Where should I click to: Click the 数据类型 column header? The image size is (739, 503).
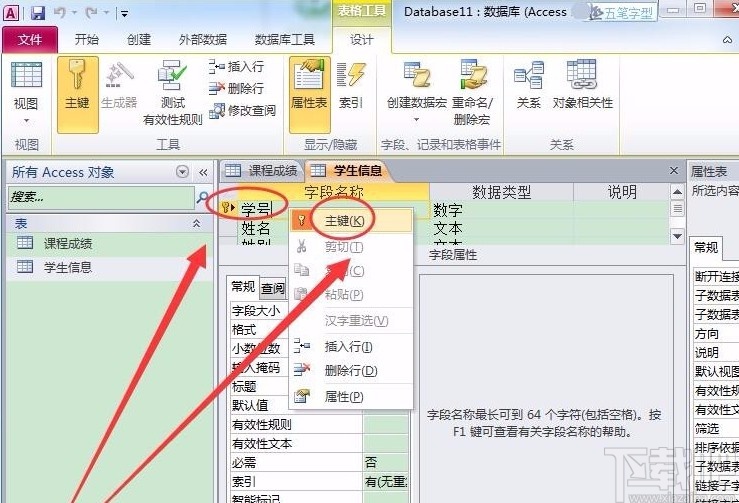click(x=501, y=192)
